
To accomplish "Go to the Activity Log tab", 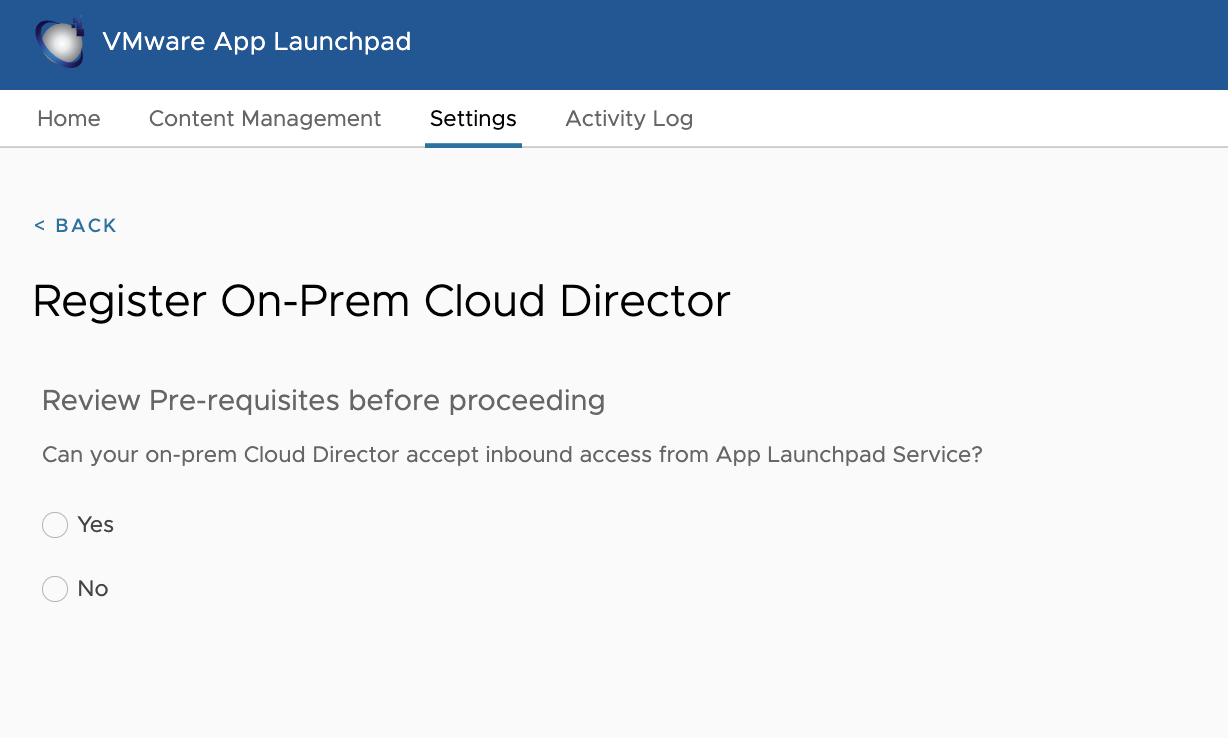I will [629, 119].
